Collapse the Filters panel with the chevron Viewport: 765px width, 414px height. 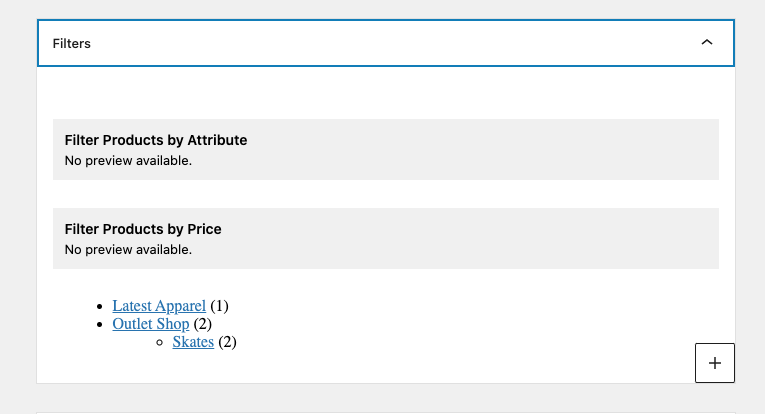[x=706, y=42]
